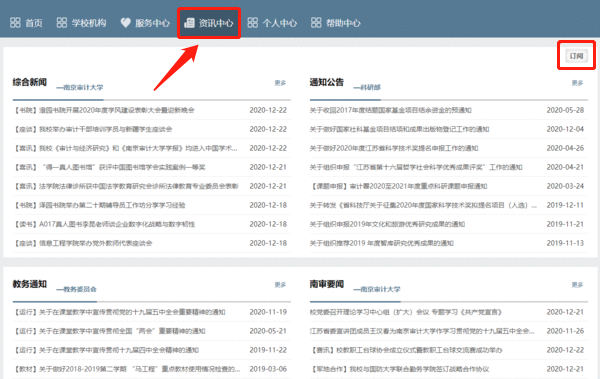This screenshot has width=600, height=379.
Task: Click 南京审计大学 source label beside 南审要闻
Action: pos(377,289)
